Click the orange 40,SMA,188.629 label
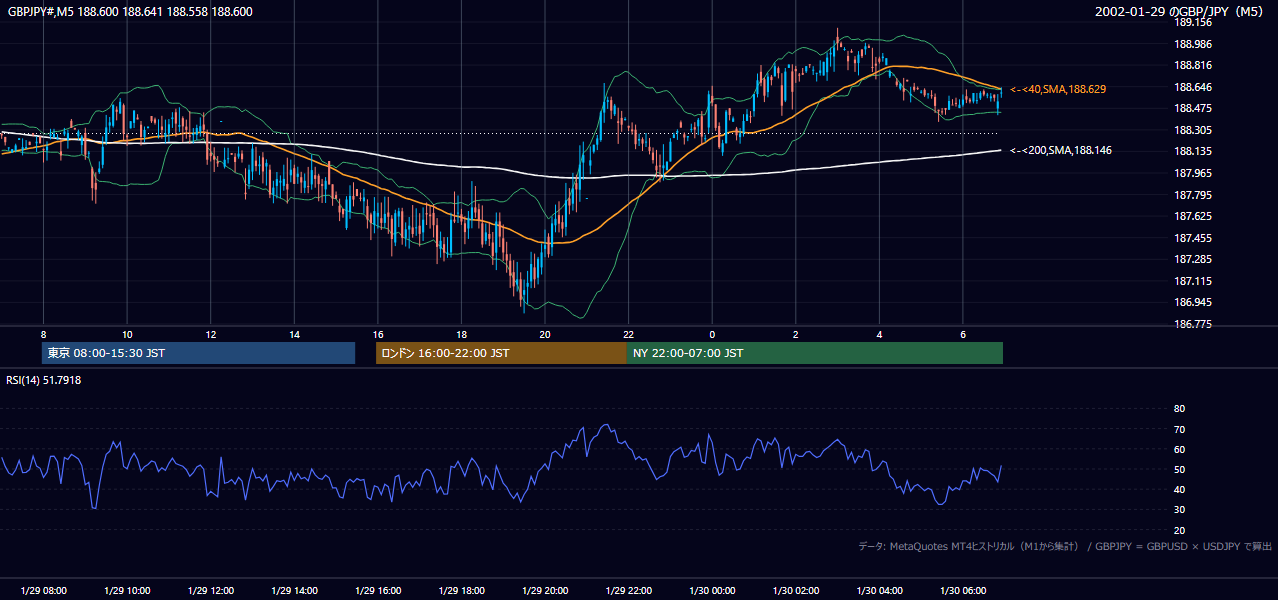This screenshot has width=1278, height=600. (1058, 90)
